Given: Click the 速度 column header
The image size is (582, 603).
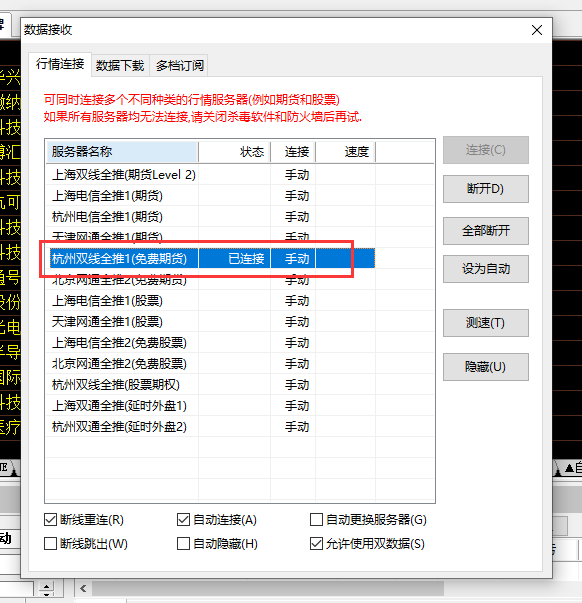Looking at the screenshot, I should 345,152.
